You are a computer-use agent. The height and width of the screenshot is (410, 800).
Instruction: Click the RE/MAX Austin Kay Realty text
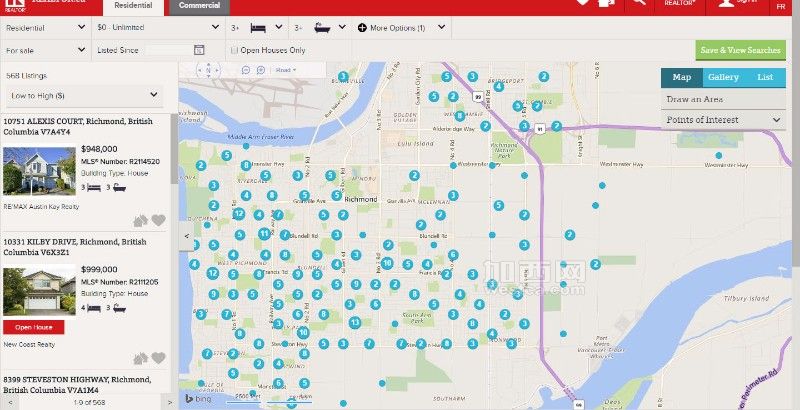point(41,207)
